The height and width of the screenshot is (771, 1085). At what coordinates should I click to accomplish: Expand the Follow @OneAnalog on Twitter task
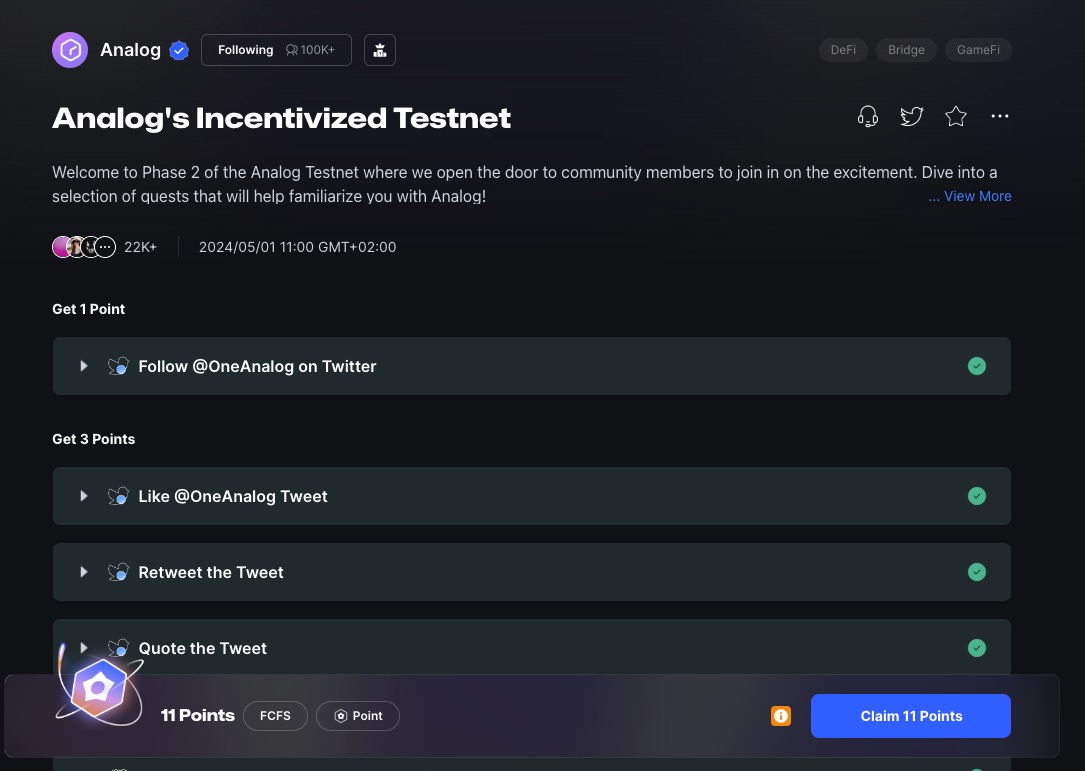[x=84, y=366]
